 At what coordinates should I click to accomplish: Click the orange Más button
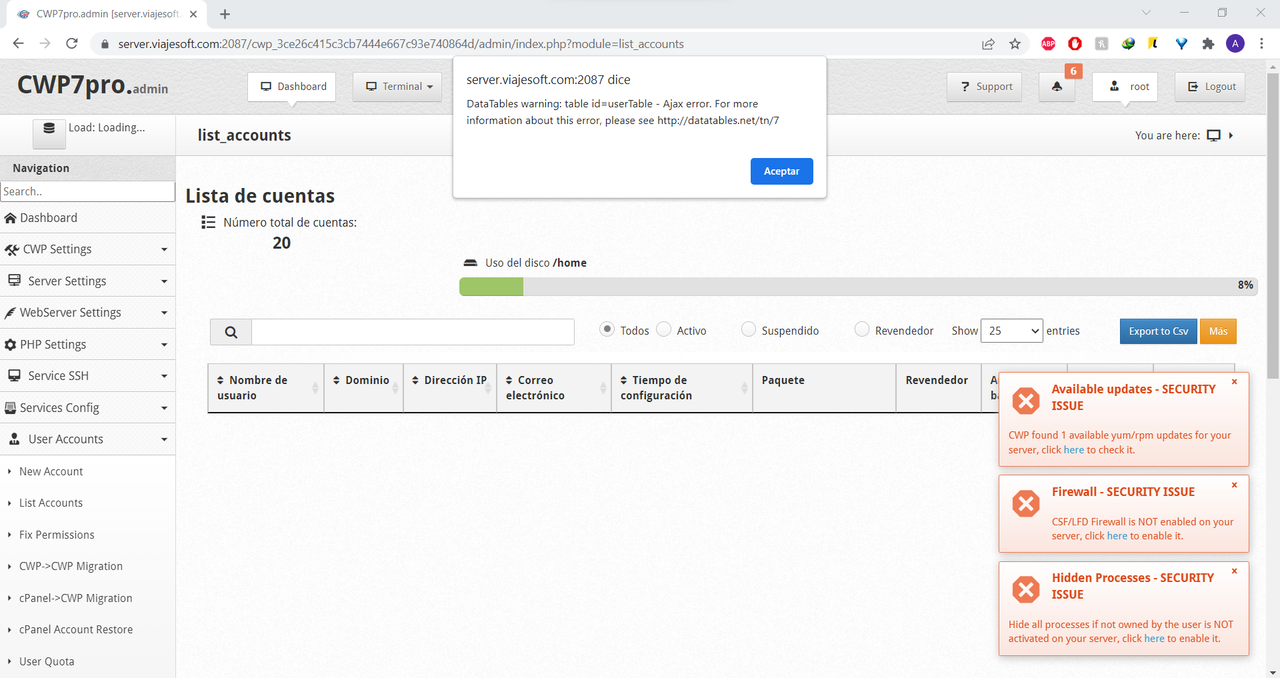point(1218,331)
